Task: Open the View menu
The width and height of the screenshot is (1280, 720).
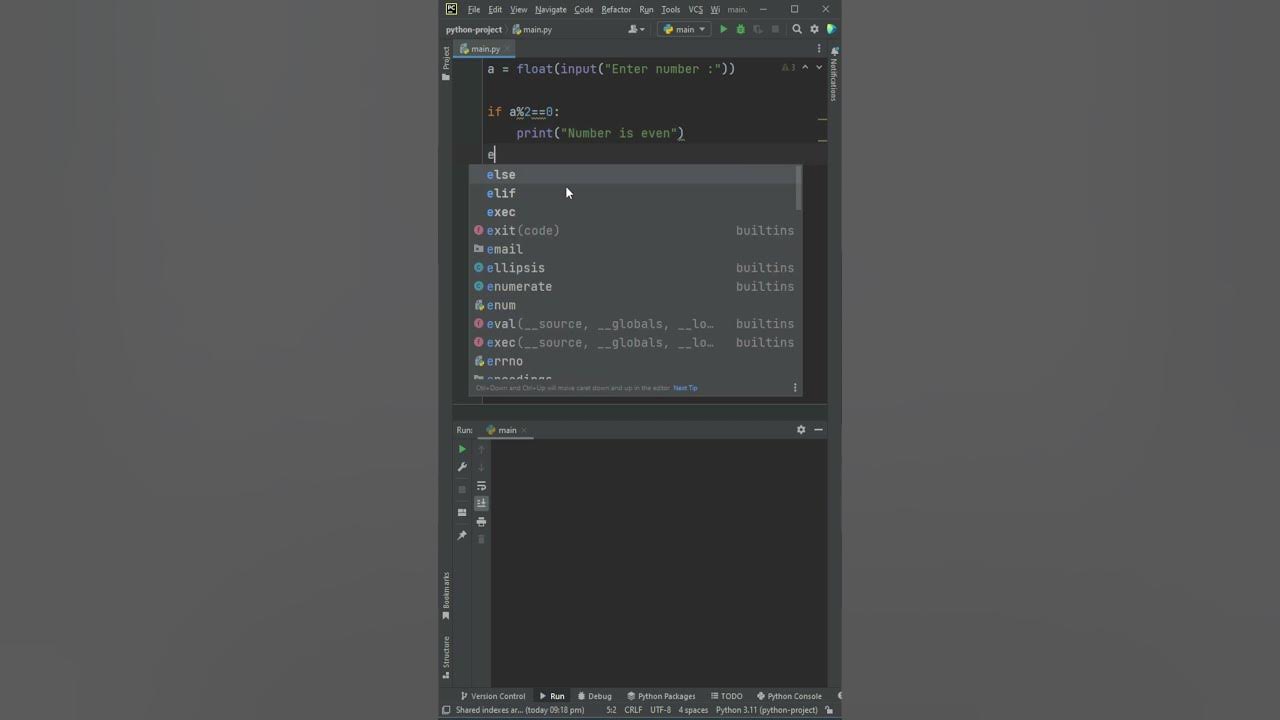Action: [518, 9]
